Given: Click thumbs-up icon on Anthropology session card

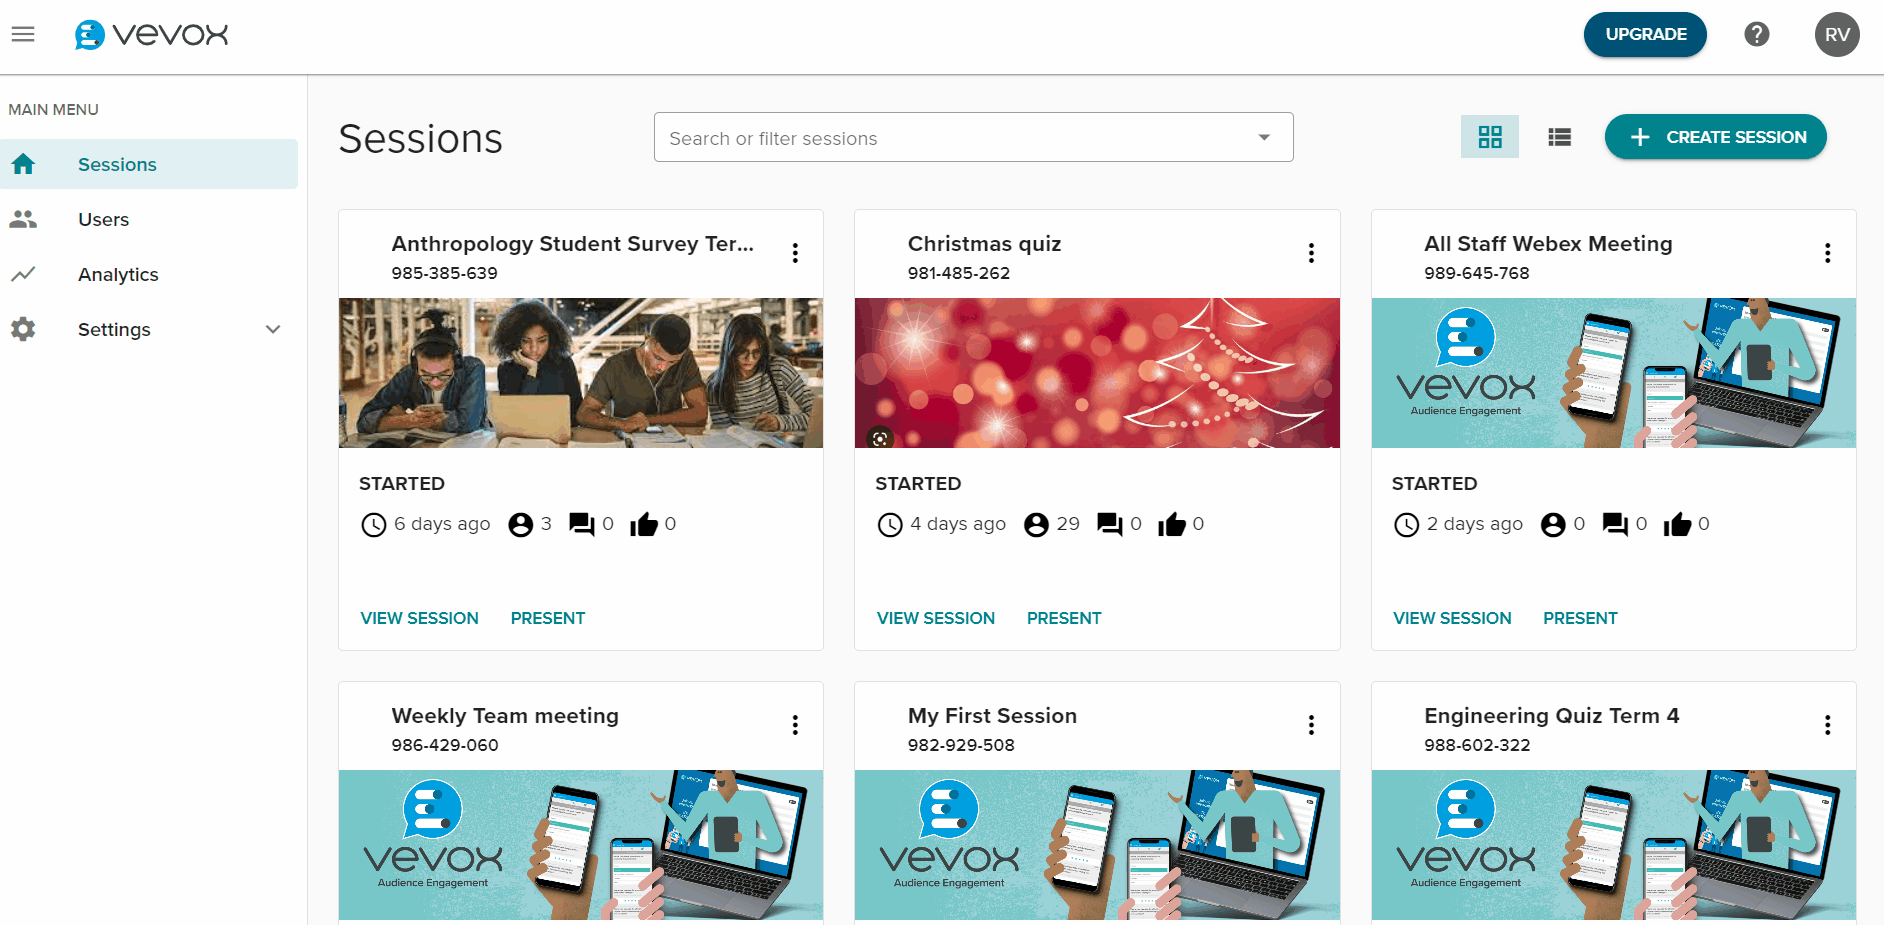Looking at the screenshot, I should pos(644,524).
